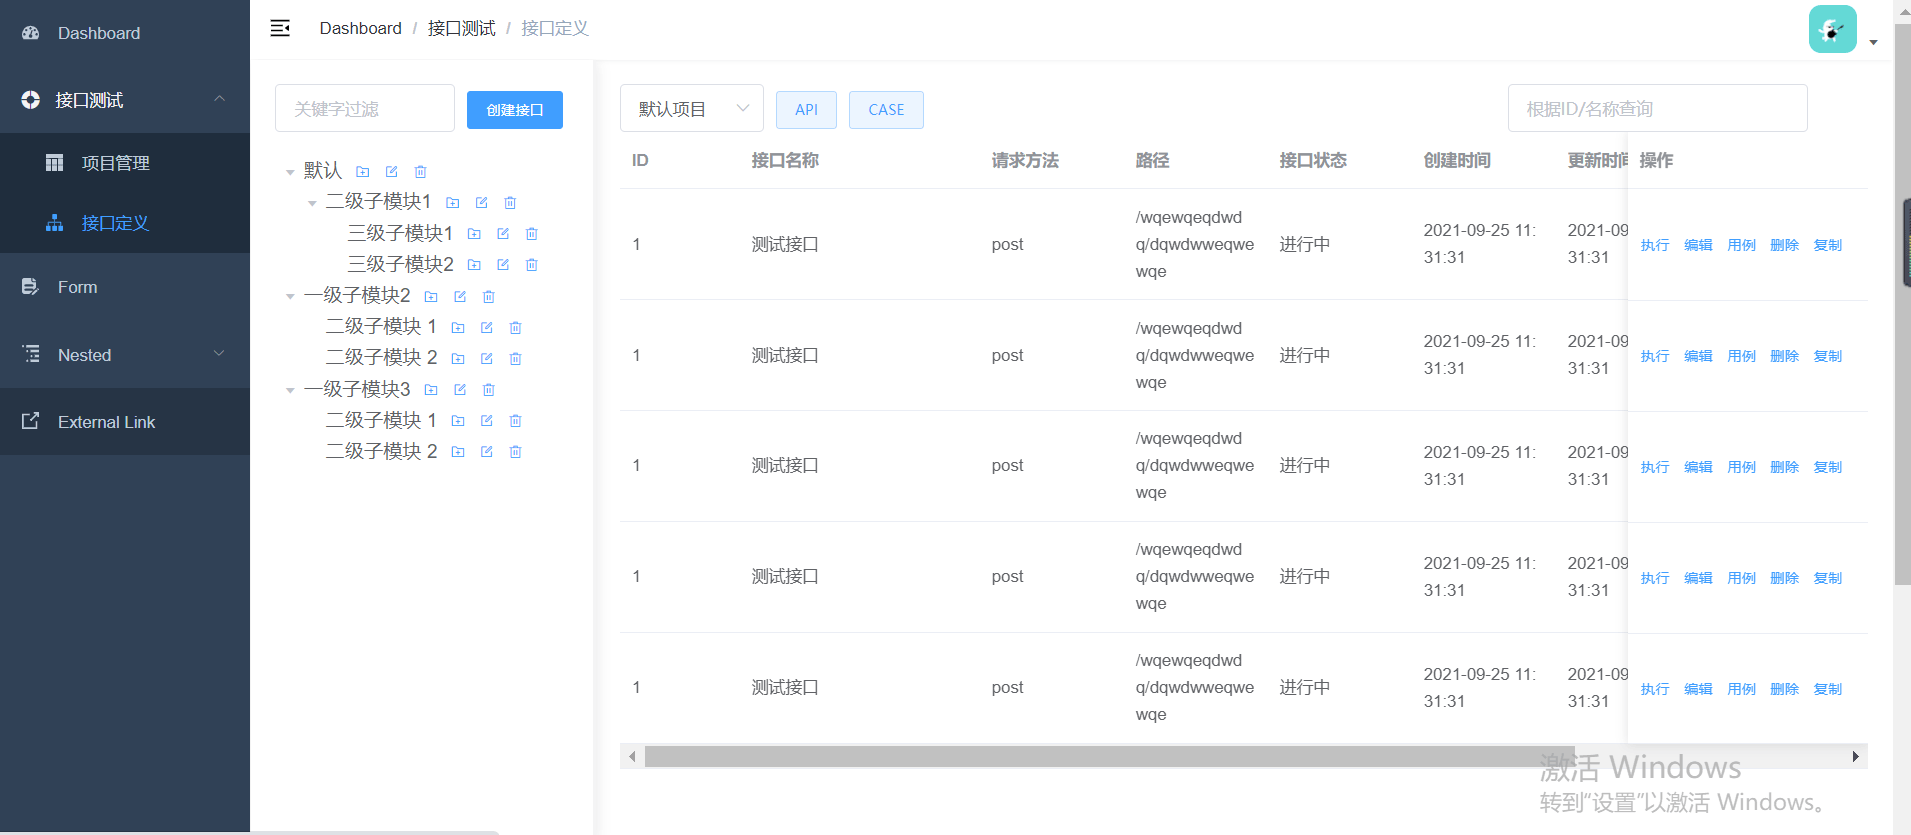Click the user avatar image

coord(1832,29)
